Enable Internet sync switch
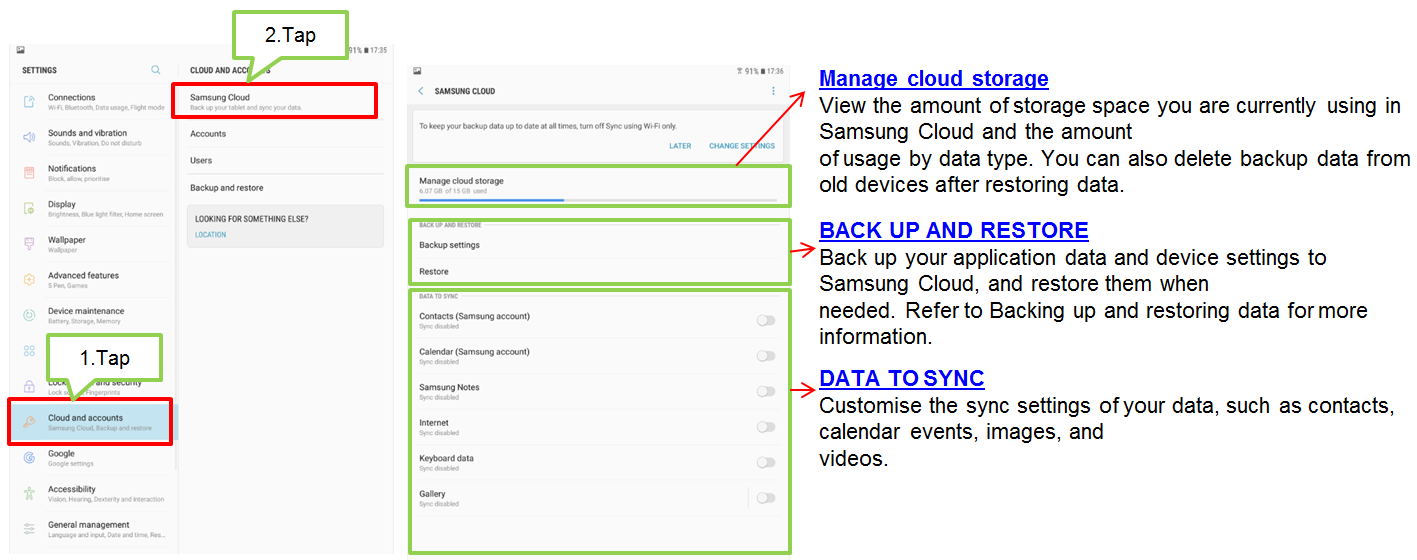Screen dimensions: 1417x560 (765, 426)
